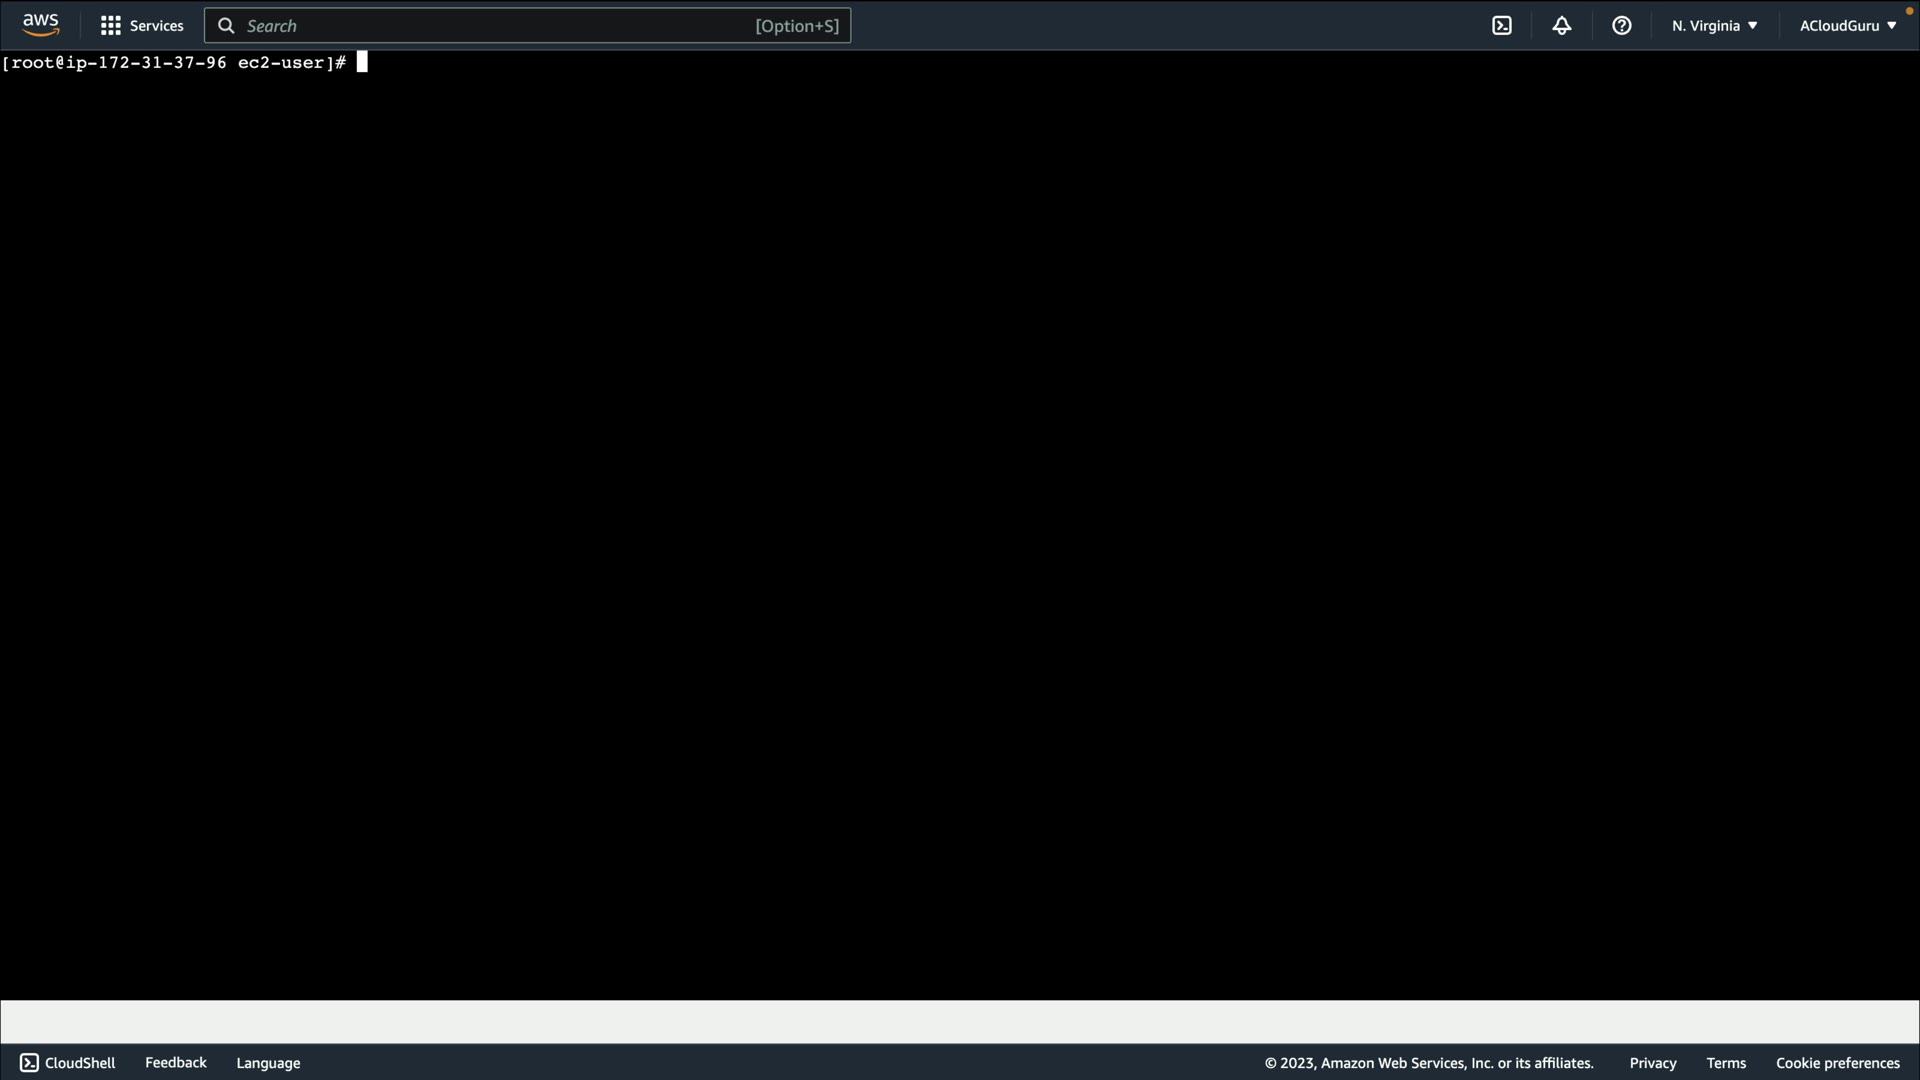
Task: Click the CloudShell icon in footer
Action: tap(29, 1063)
